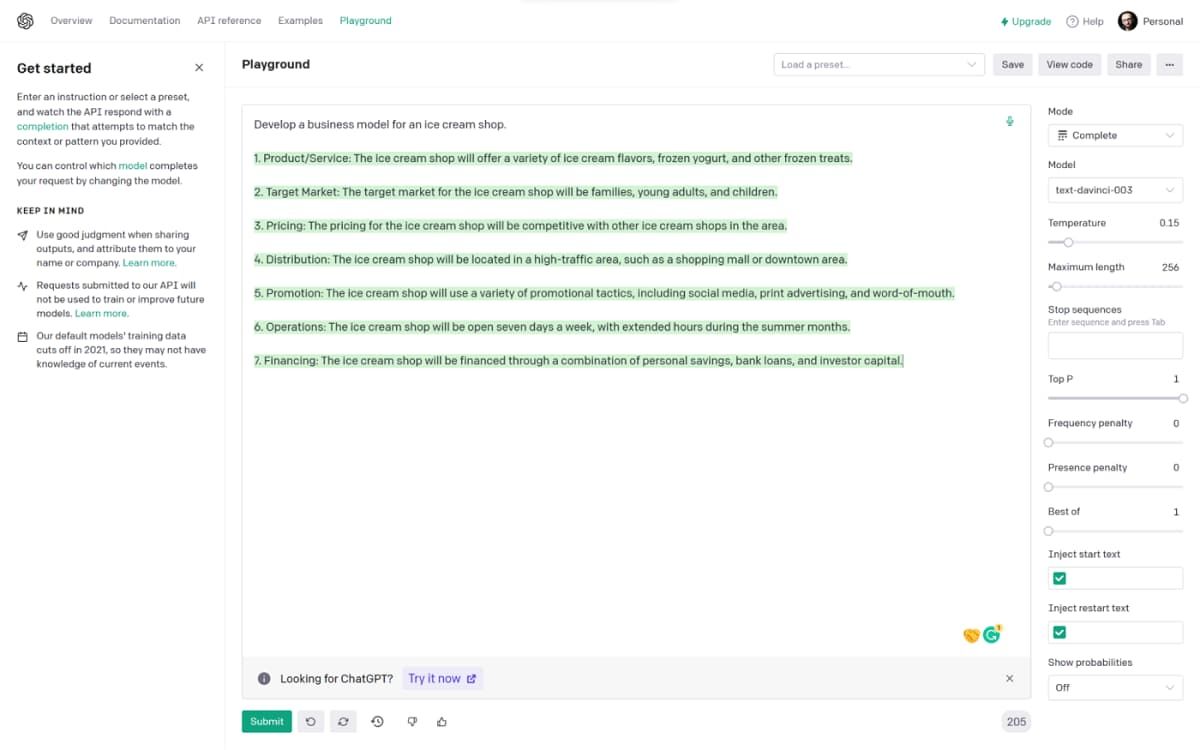Click the Load a preset field
1200x750 pixels.
tap(878, 64)
